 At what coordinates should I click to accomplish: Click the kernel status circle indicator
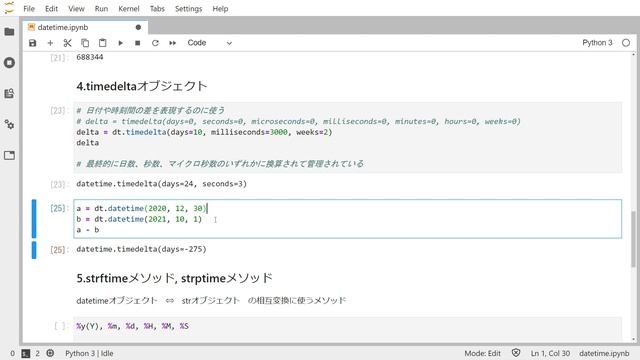[626, 43]
